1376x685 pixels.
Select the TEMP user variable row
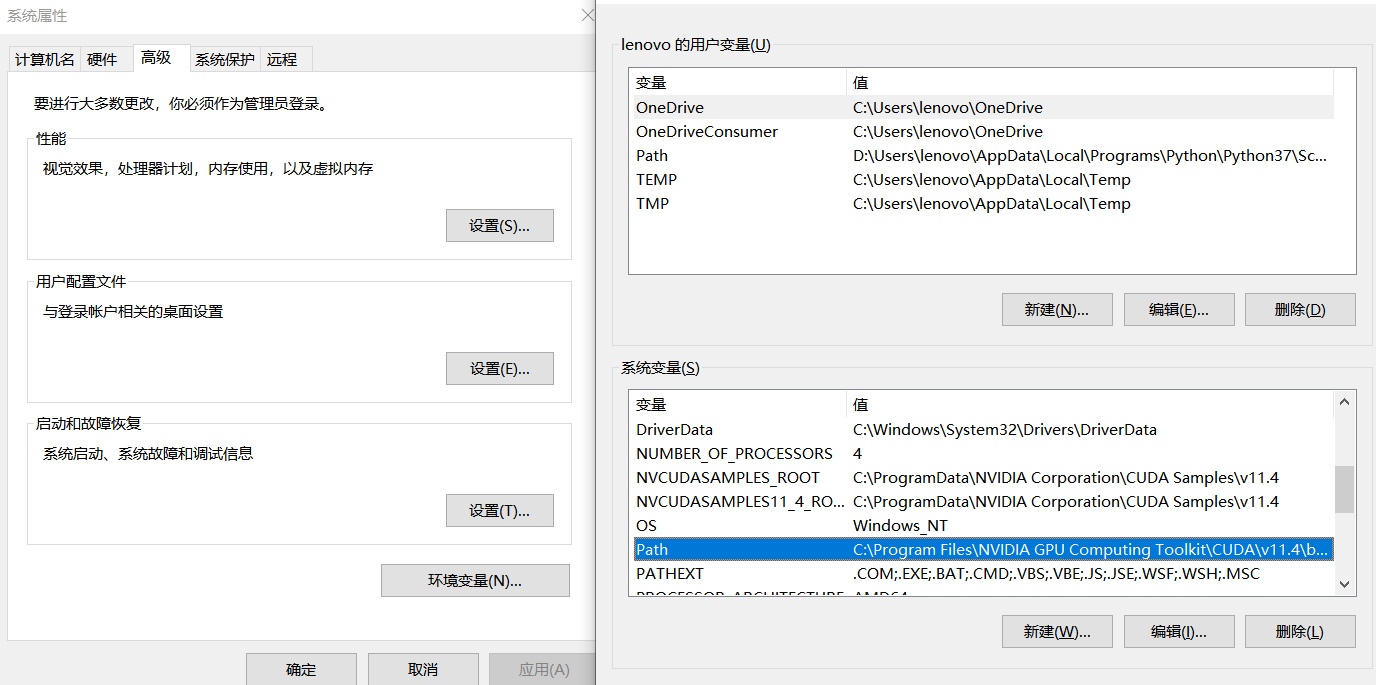(700, 179)
